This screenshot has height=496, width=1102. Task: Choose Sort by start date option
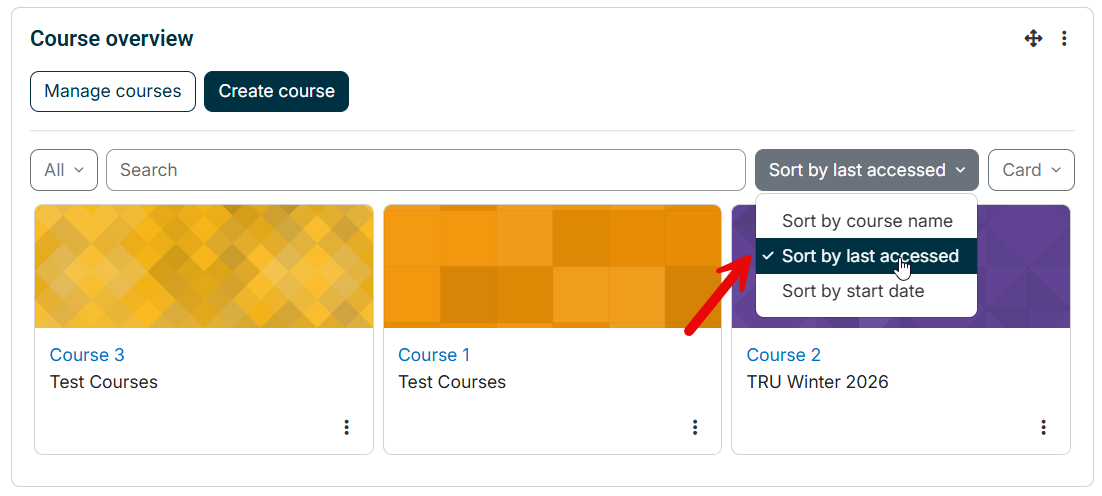[867, 291]
